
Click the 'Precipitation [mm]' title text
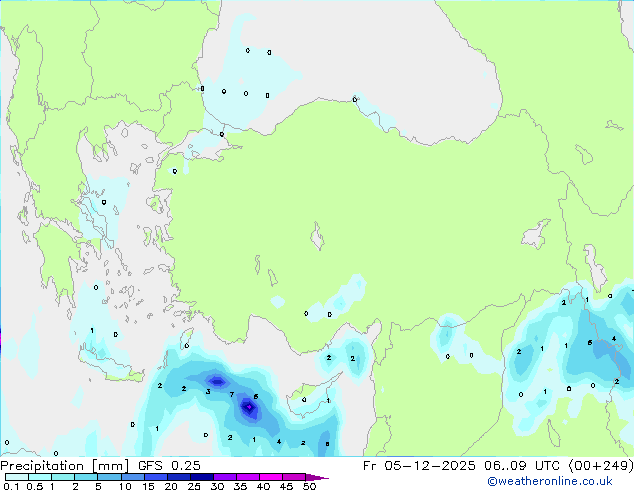click(64, 466)
